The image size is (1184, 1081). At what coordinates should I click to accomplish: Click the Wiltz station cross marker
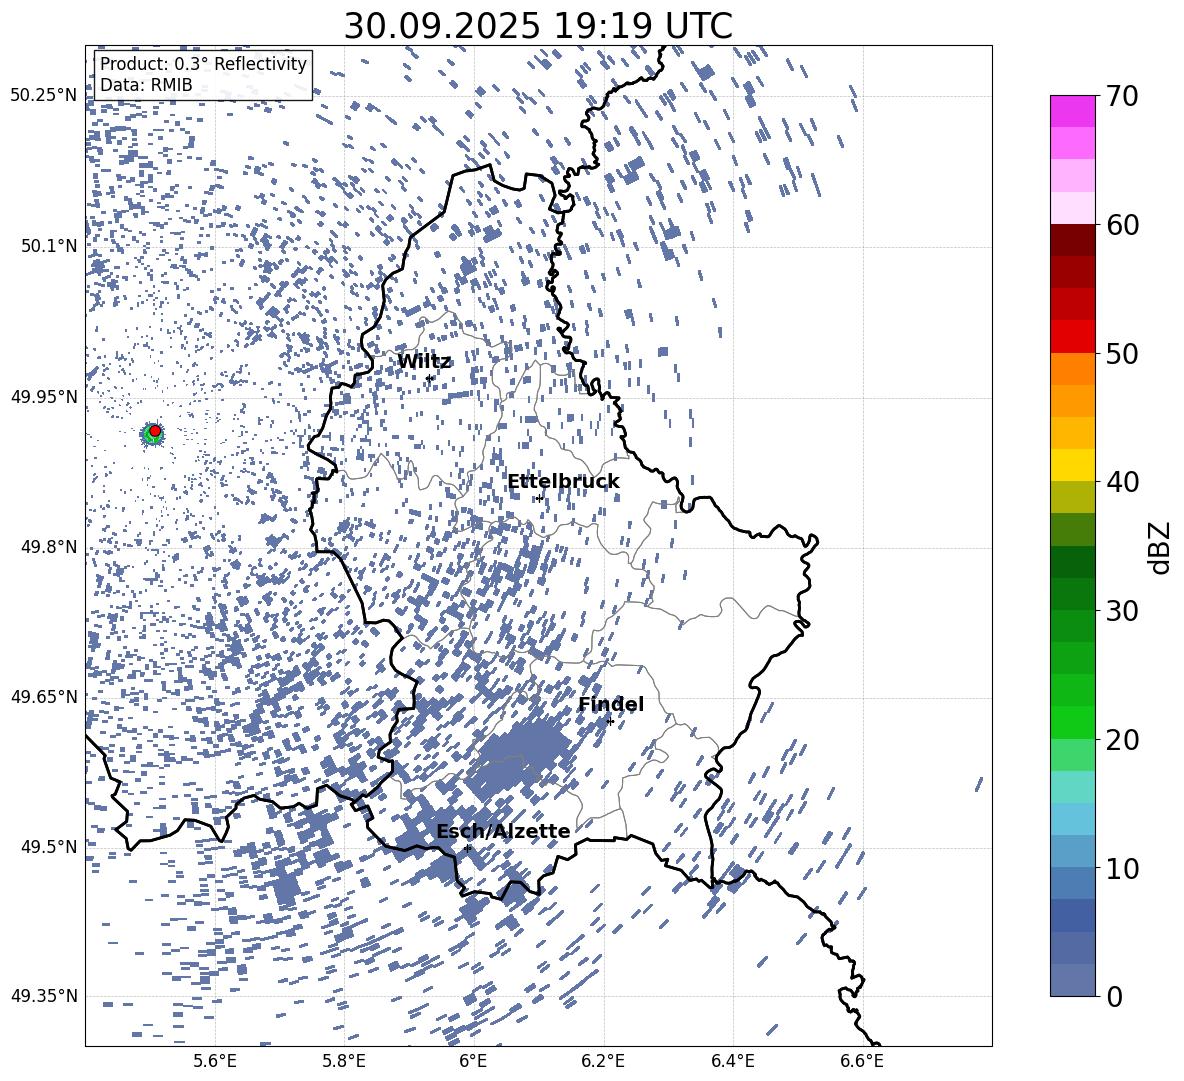(x=429, y=378)
